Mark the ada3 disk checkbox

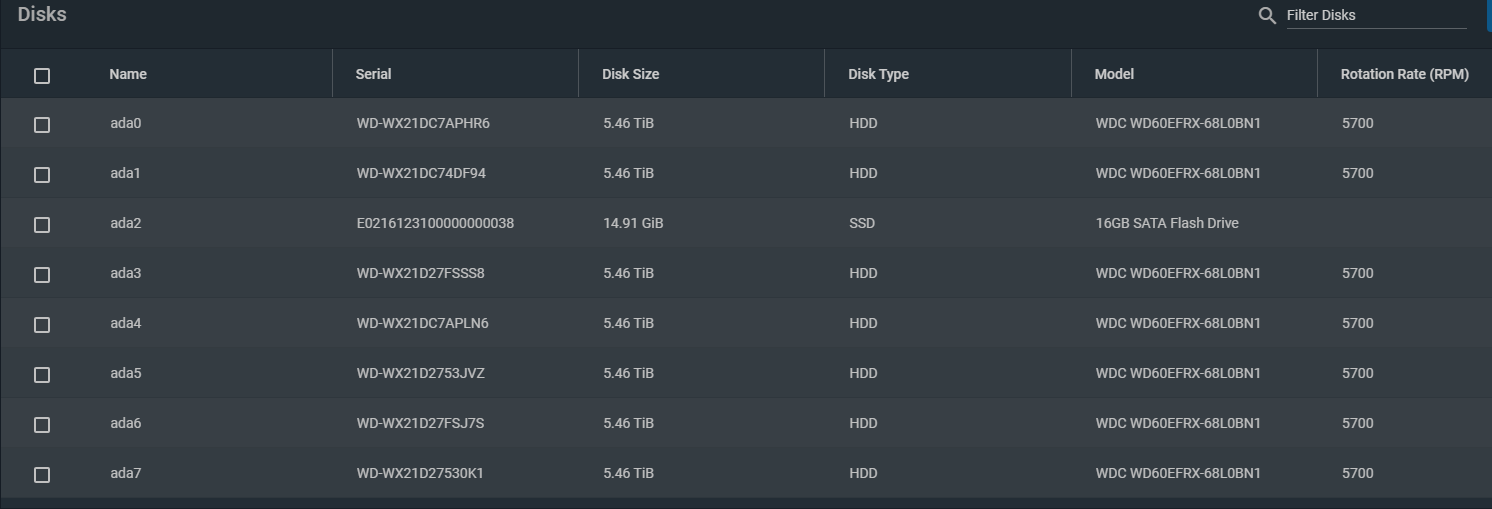click(x=42, y=275)
